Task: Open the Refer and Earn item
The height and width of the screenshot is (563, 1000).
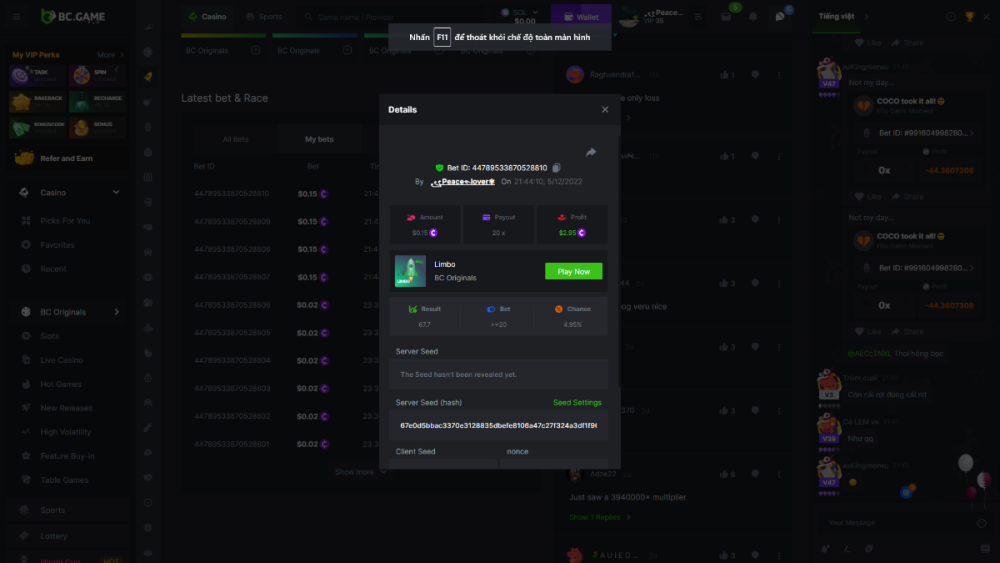Action: [x=67, y=158]
